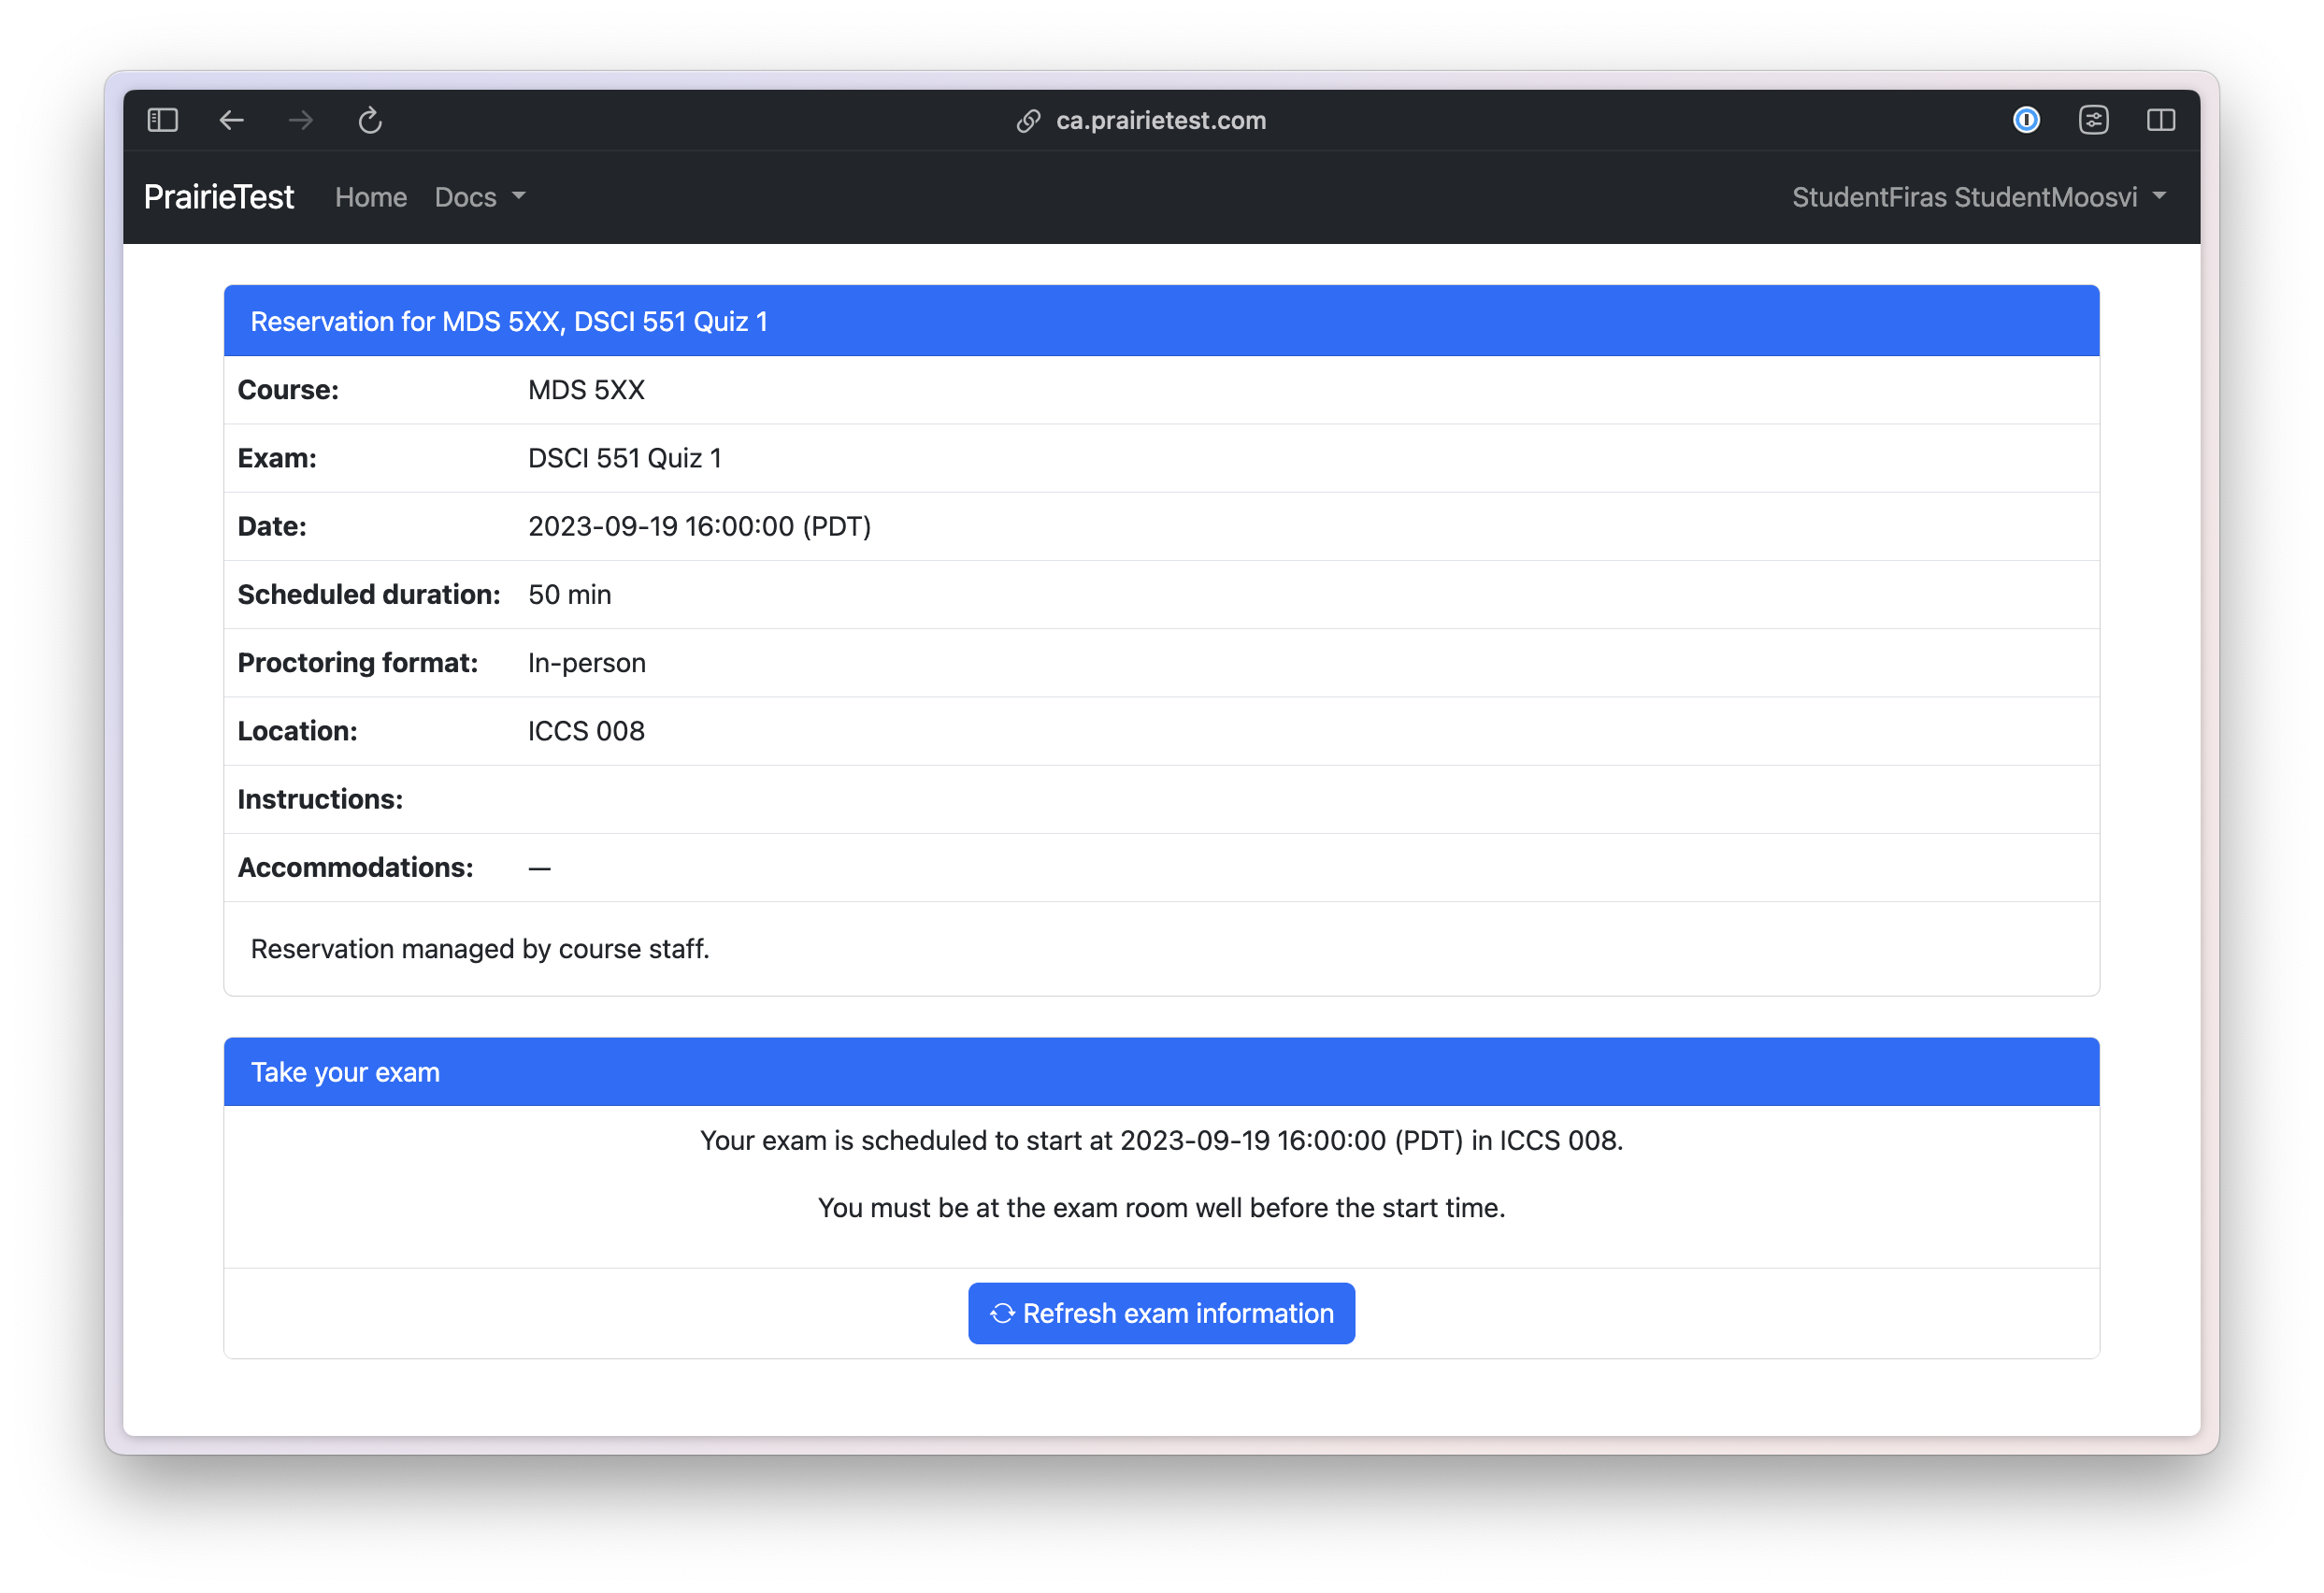Open the Docs dropdown menu
The width and height of the screenshot is (2324, 1593).
(x=477, y=196)
